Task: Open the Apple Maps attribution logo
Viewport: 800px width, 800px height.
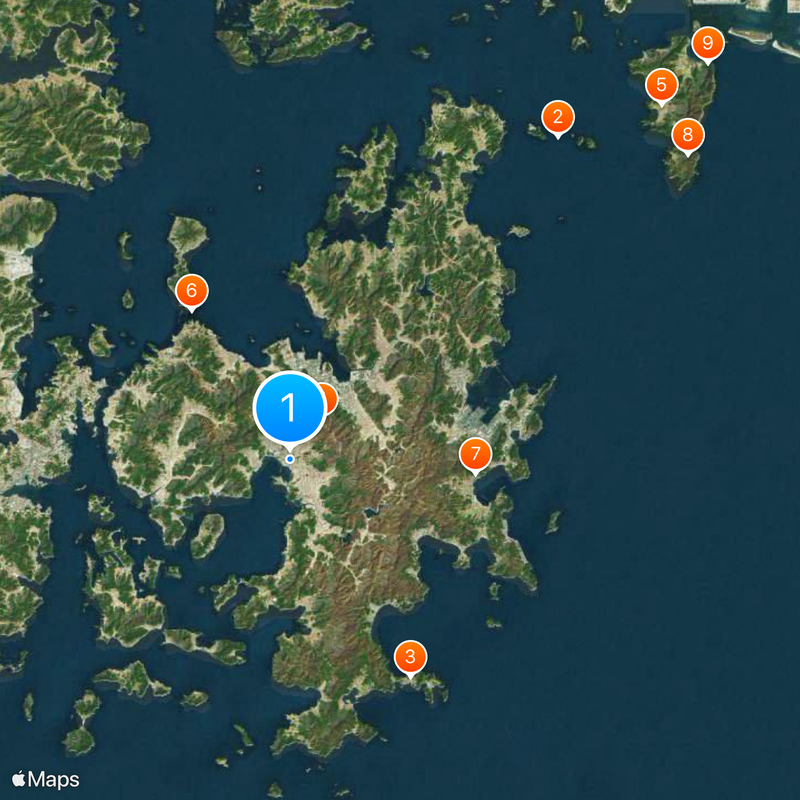Action: coord(45,779)
